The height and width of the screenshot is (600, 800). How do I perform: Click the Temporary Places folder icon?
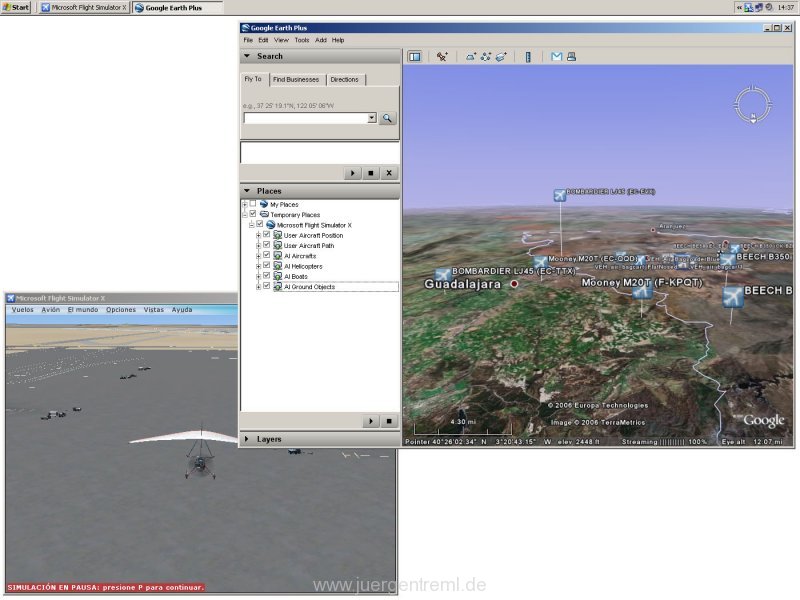264,214
